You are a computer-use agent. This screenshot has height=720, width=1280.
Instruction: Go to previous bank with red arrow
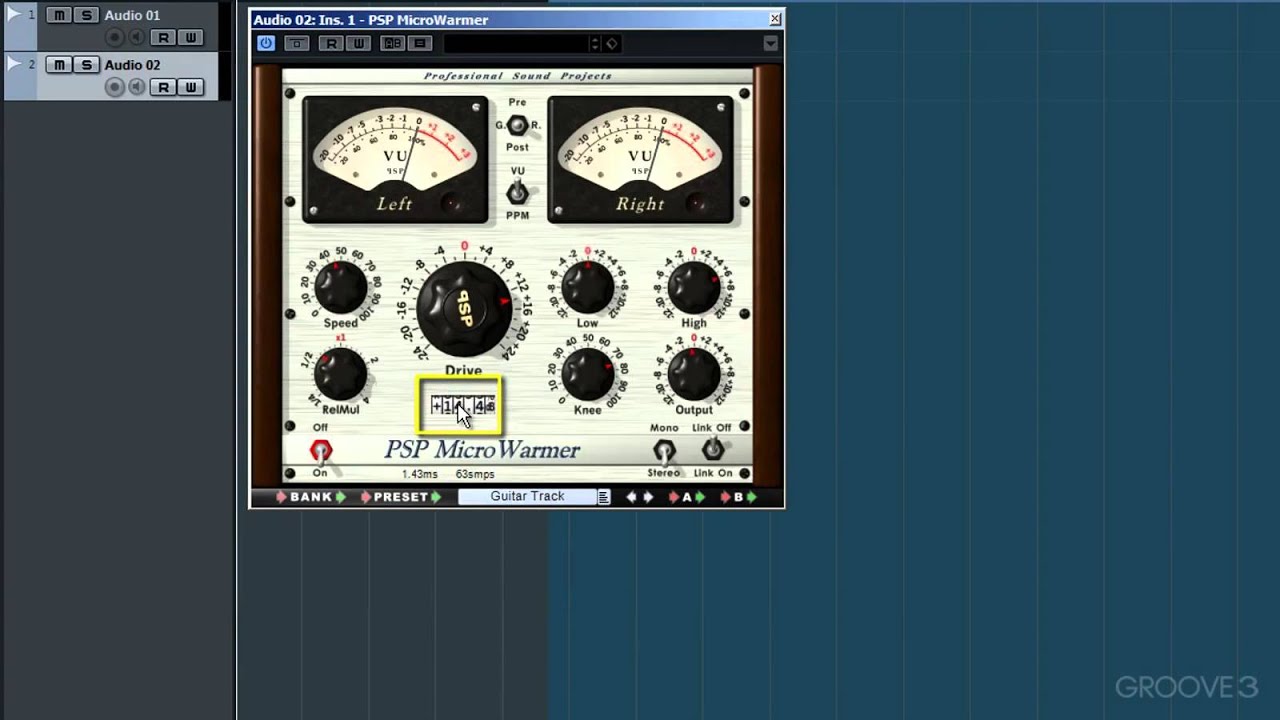(282, 497)
